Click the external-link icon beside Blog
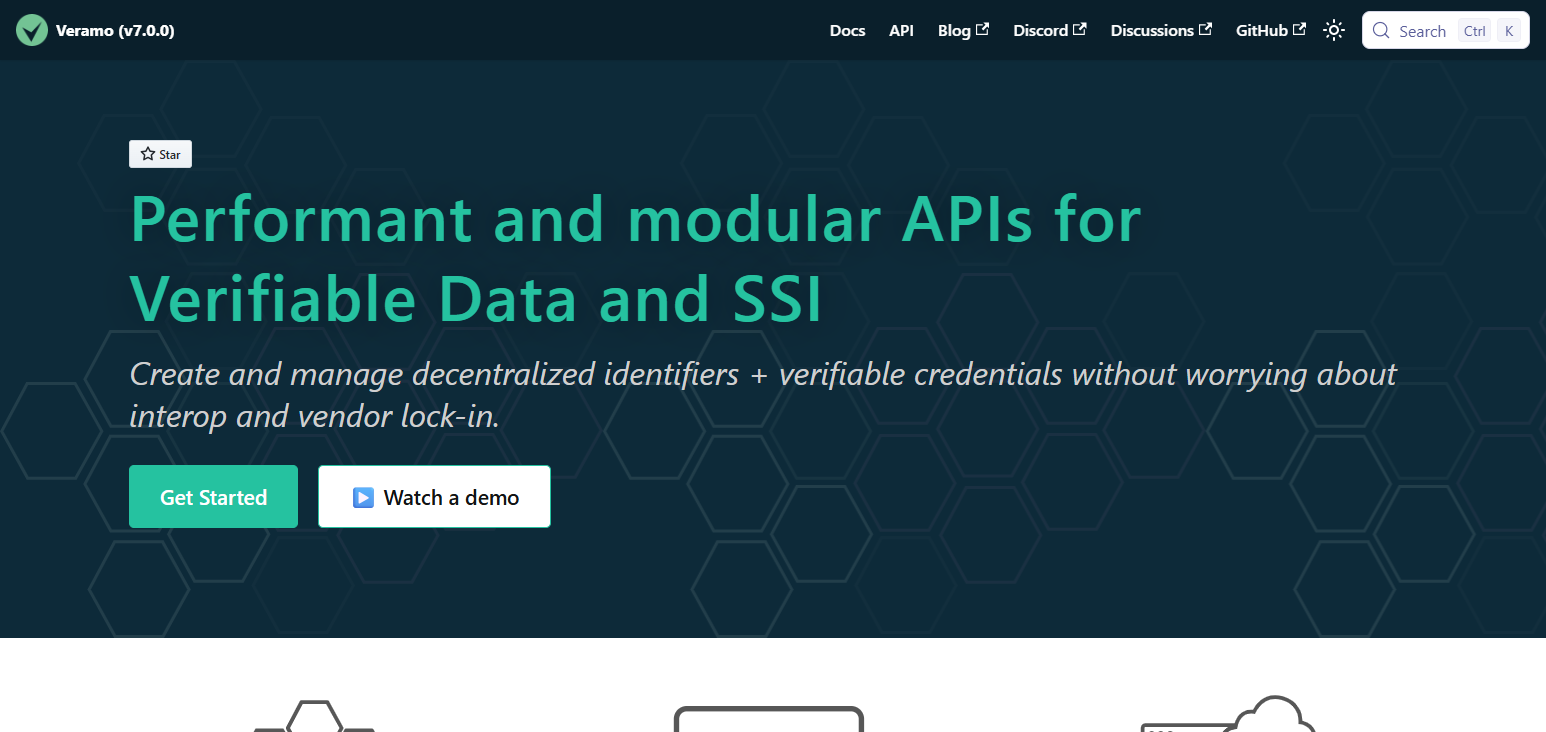 click(x=982, y=29)
